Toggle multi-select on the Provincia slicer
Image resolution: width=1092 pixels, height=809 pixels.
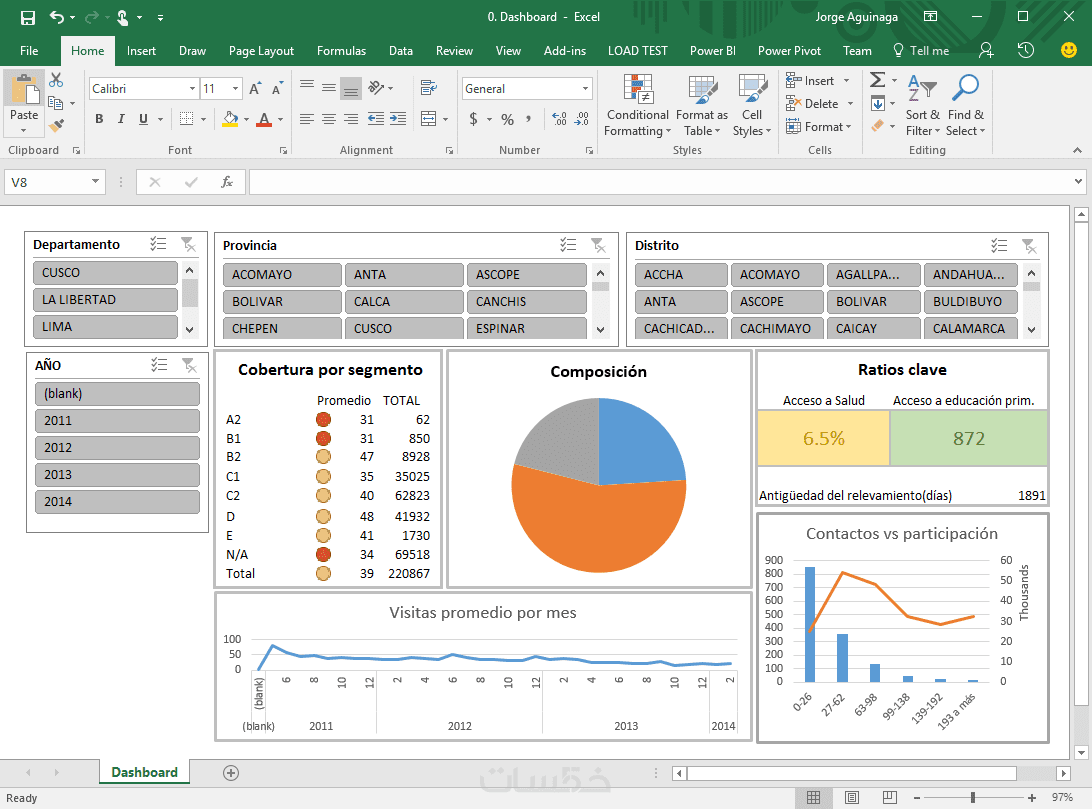coord(567,245)
